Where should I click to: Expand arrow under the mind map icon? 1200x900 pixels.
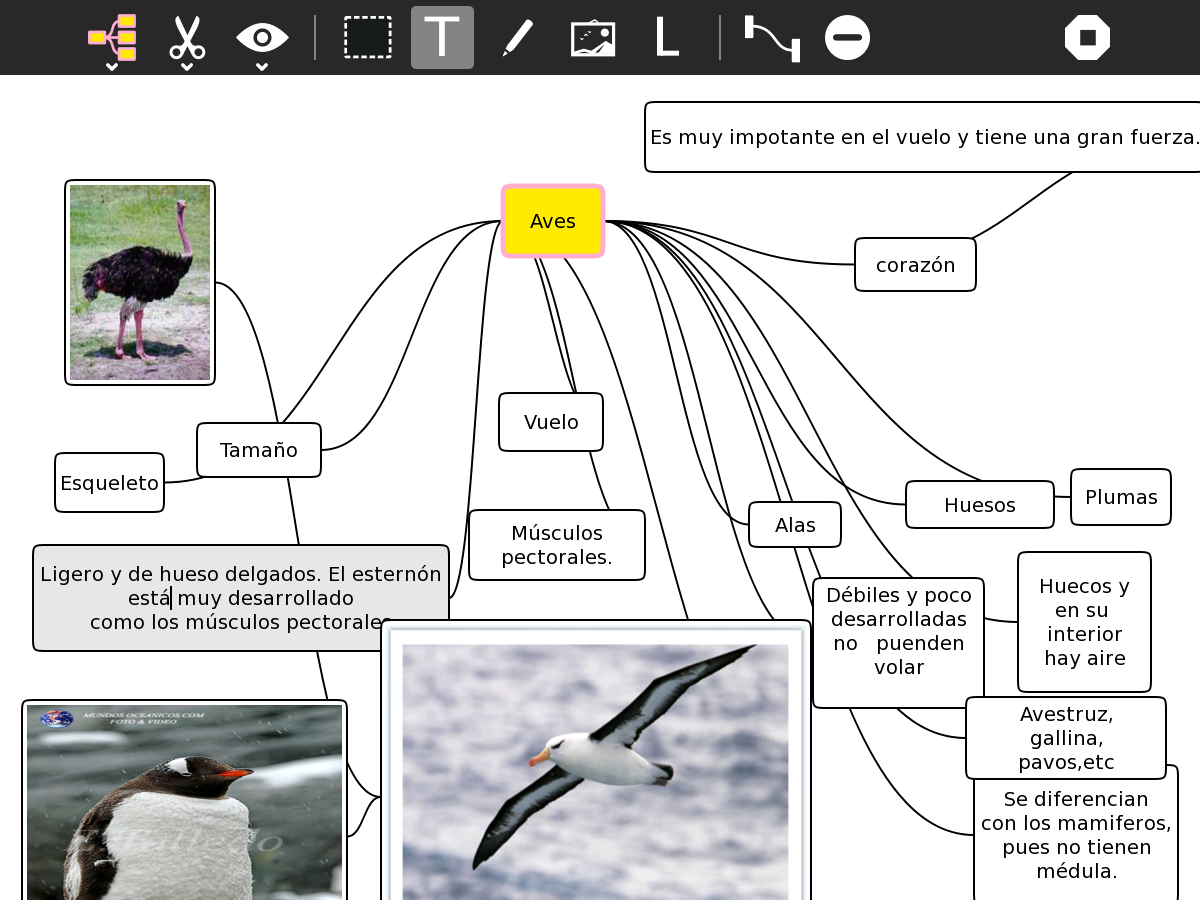tap(112, 67)
